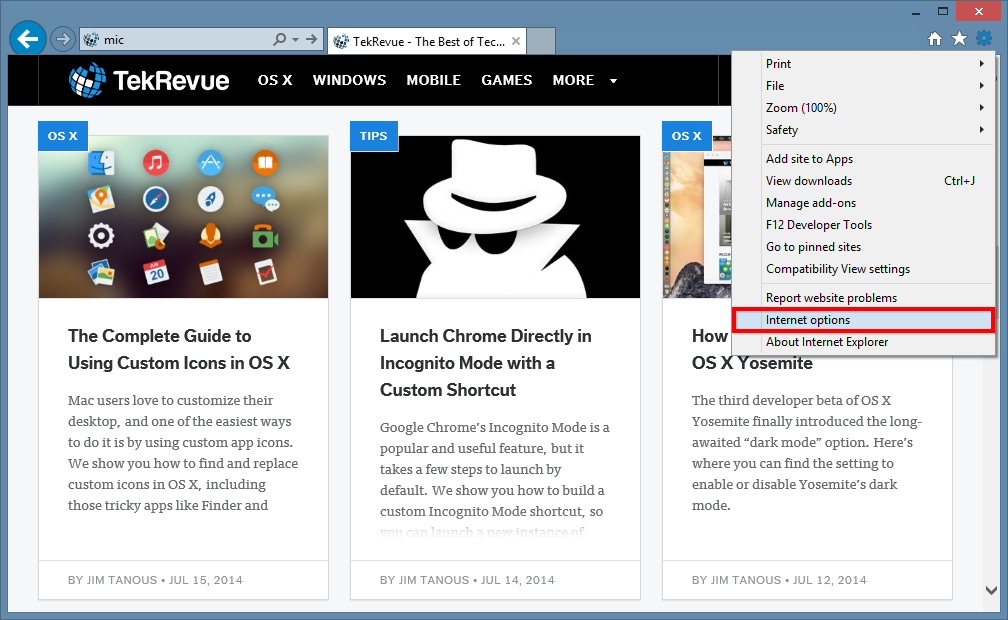Select View downloads menu item

coord(863,181)
